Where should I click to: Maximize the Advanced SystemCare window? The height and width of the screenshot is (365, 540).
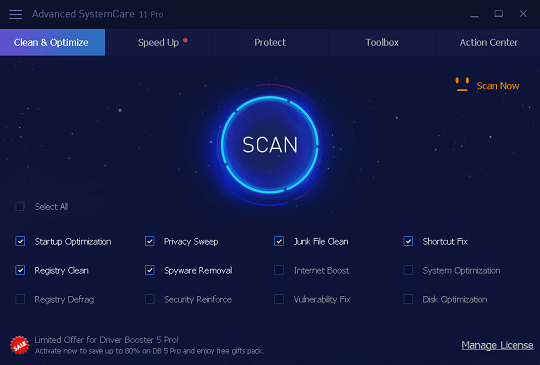click(499, 14)
